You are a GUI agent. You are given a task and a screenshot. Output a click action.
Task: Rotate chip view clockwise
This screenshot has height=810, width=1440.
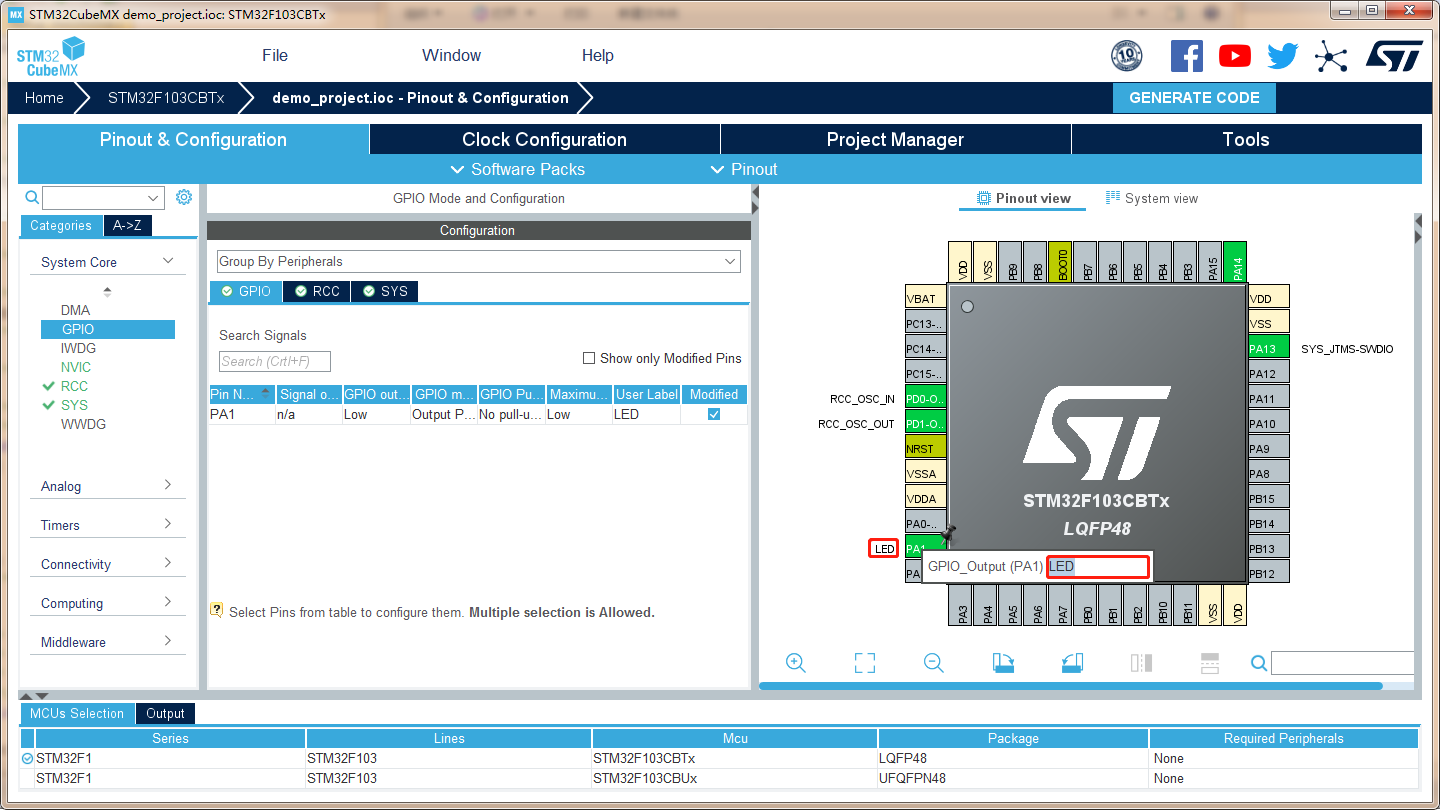point(1003,663)
